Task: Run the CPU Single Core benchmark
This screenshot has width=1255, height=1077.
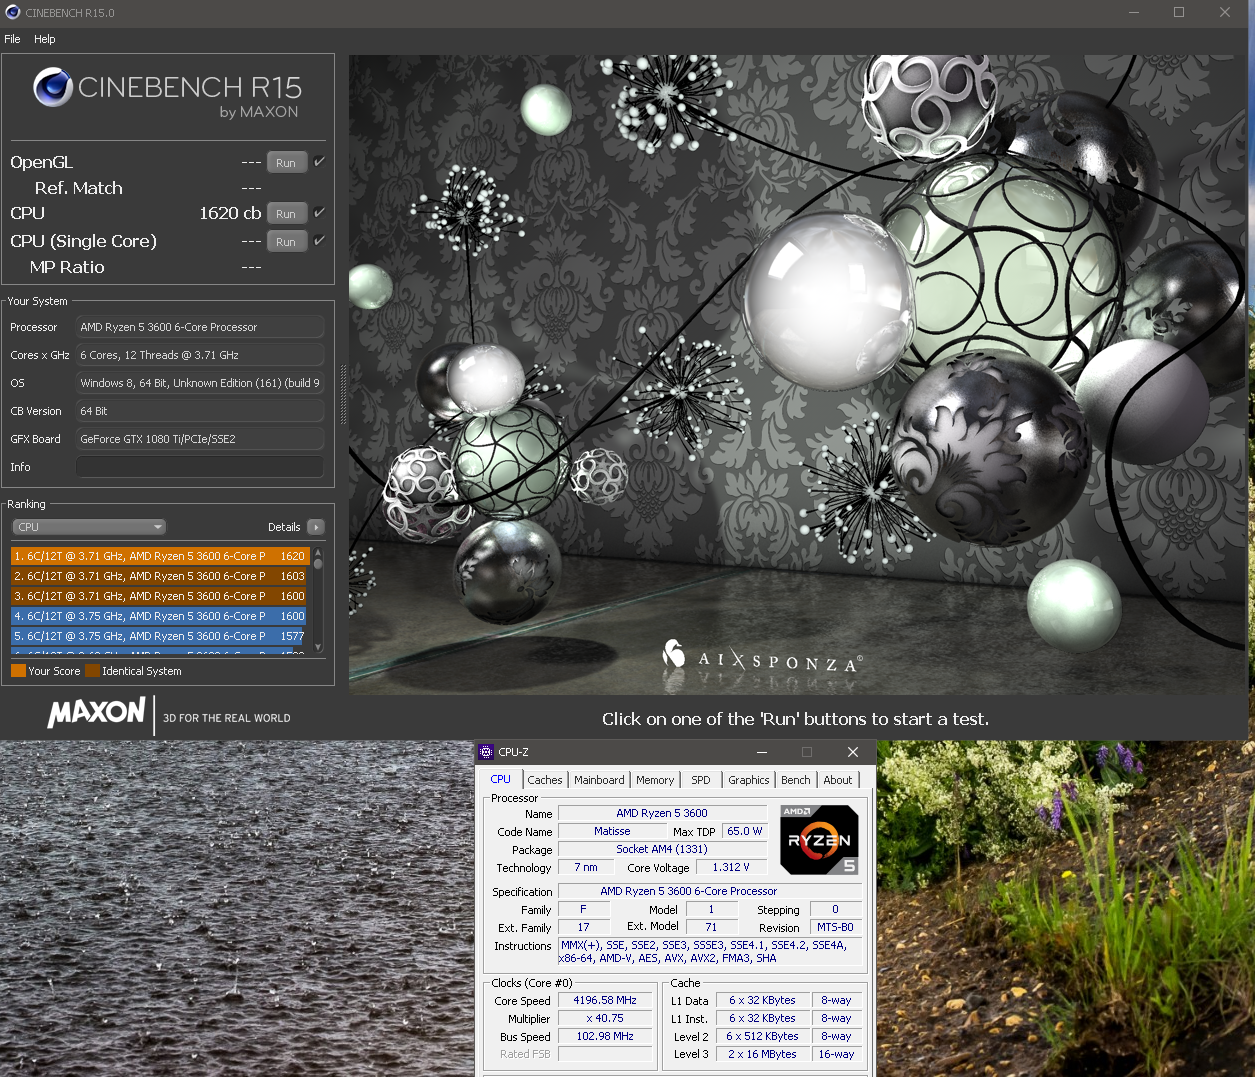Action: click(286, 242)
